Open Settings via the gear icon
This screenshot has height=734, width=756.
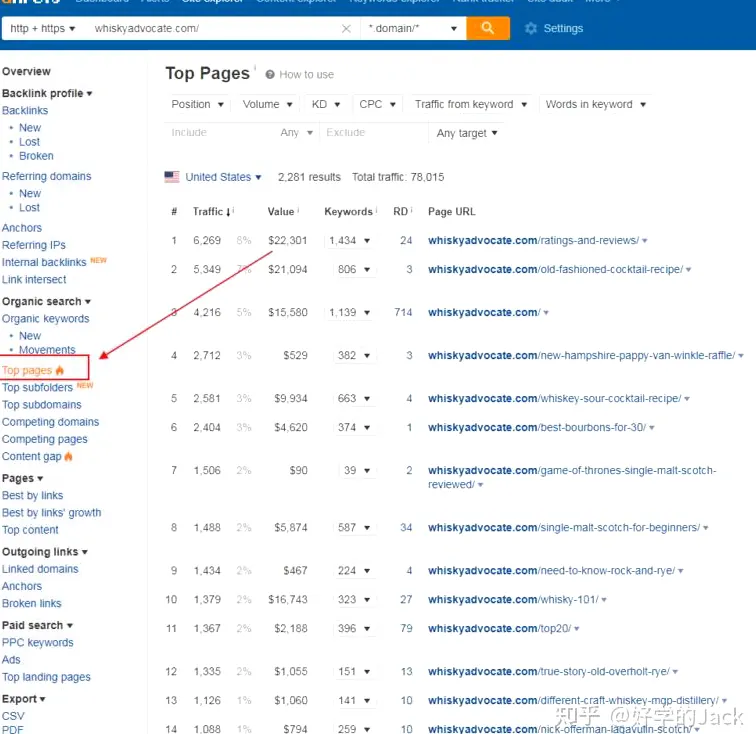531,28
